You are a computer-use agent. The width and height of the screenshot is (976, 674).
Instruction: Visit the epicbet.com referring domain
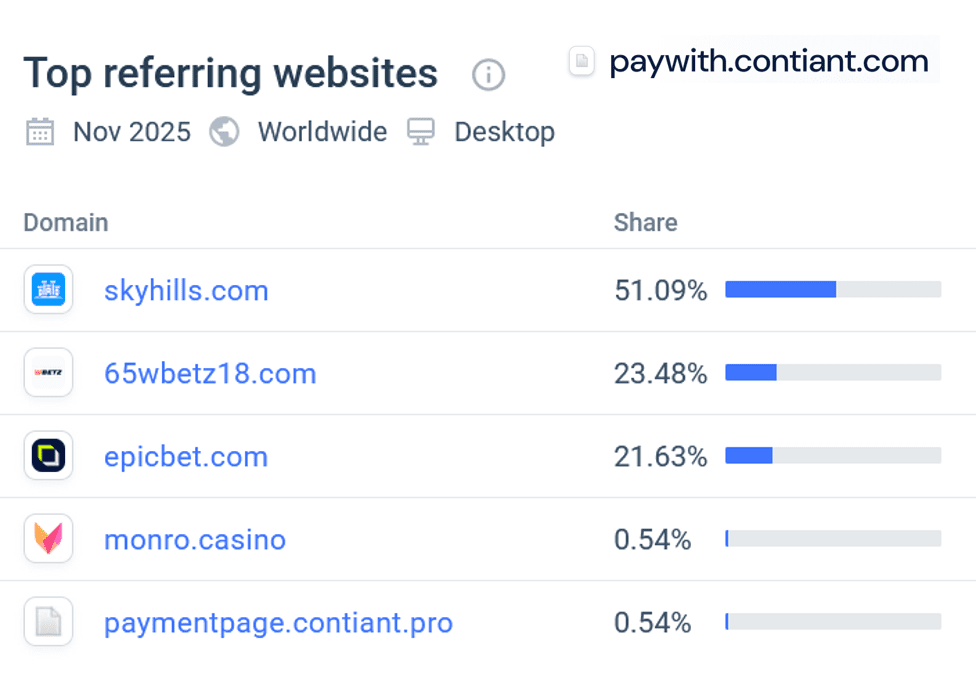[186, 457]
